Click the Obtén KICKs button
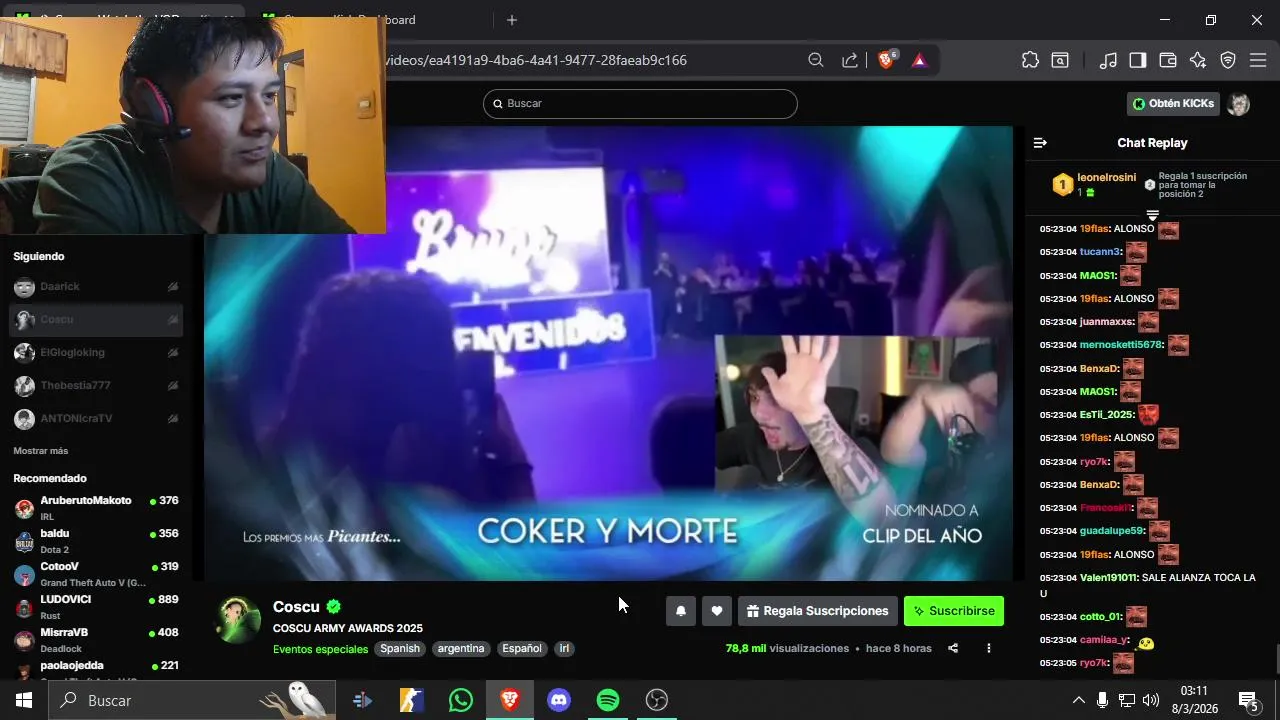This screenshot has height=720, width=1280. click(1174, 104)
